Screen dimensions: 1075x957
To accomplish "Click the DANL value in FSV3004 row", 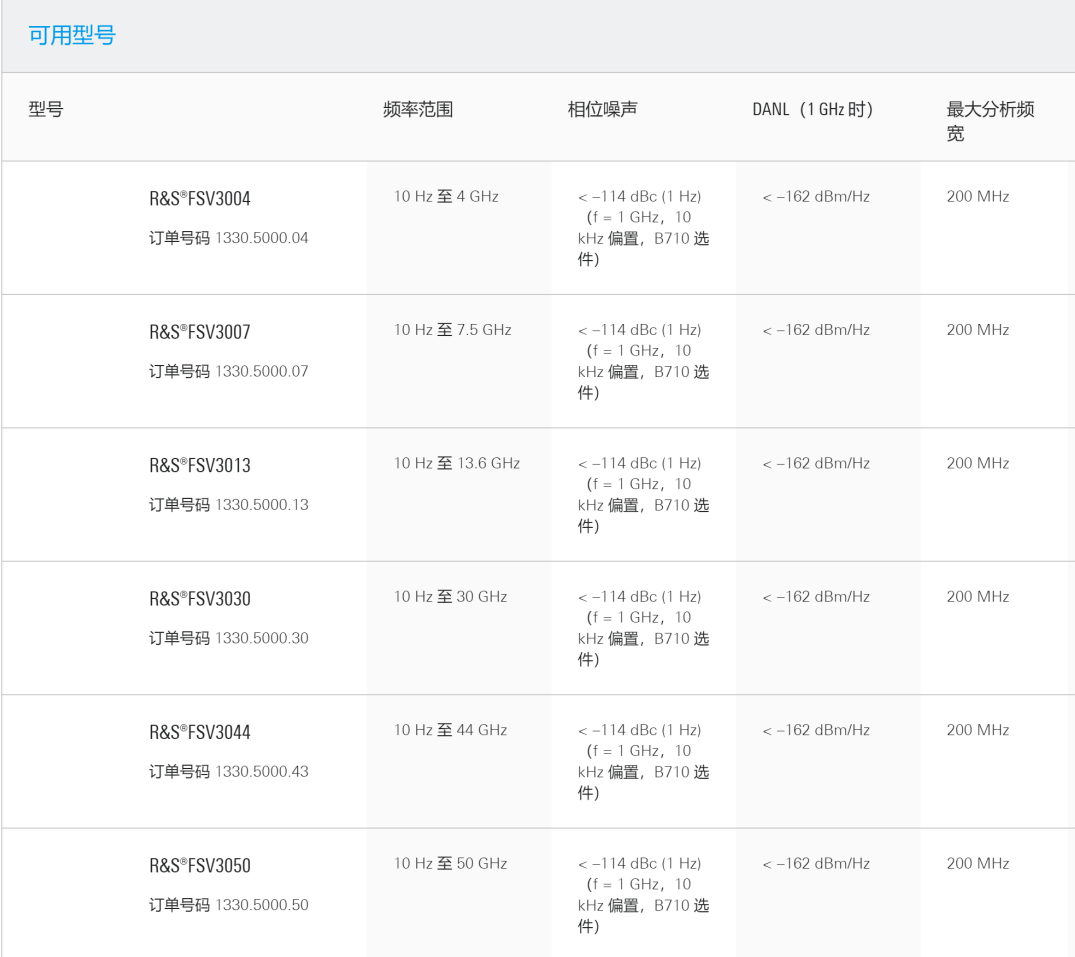I will point(816,197).
